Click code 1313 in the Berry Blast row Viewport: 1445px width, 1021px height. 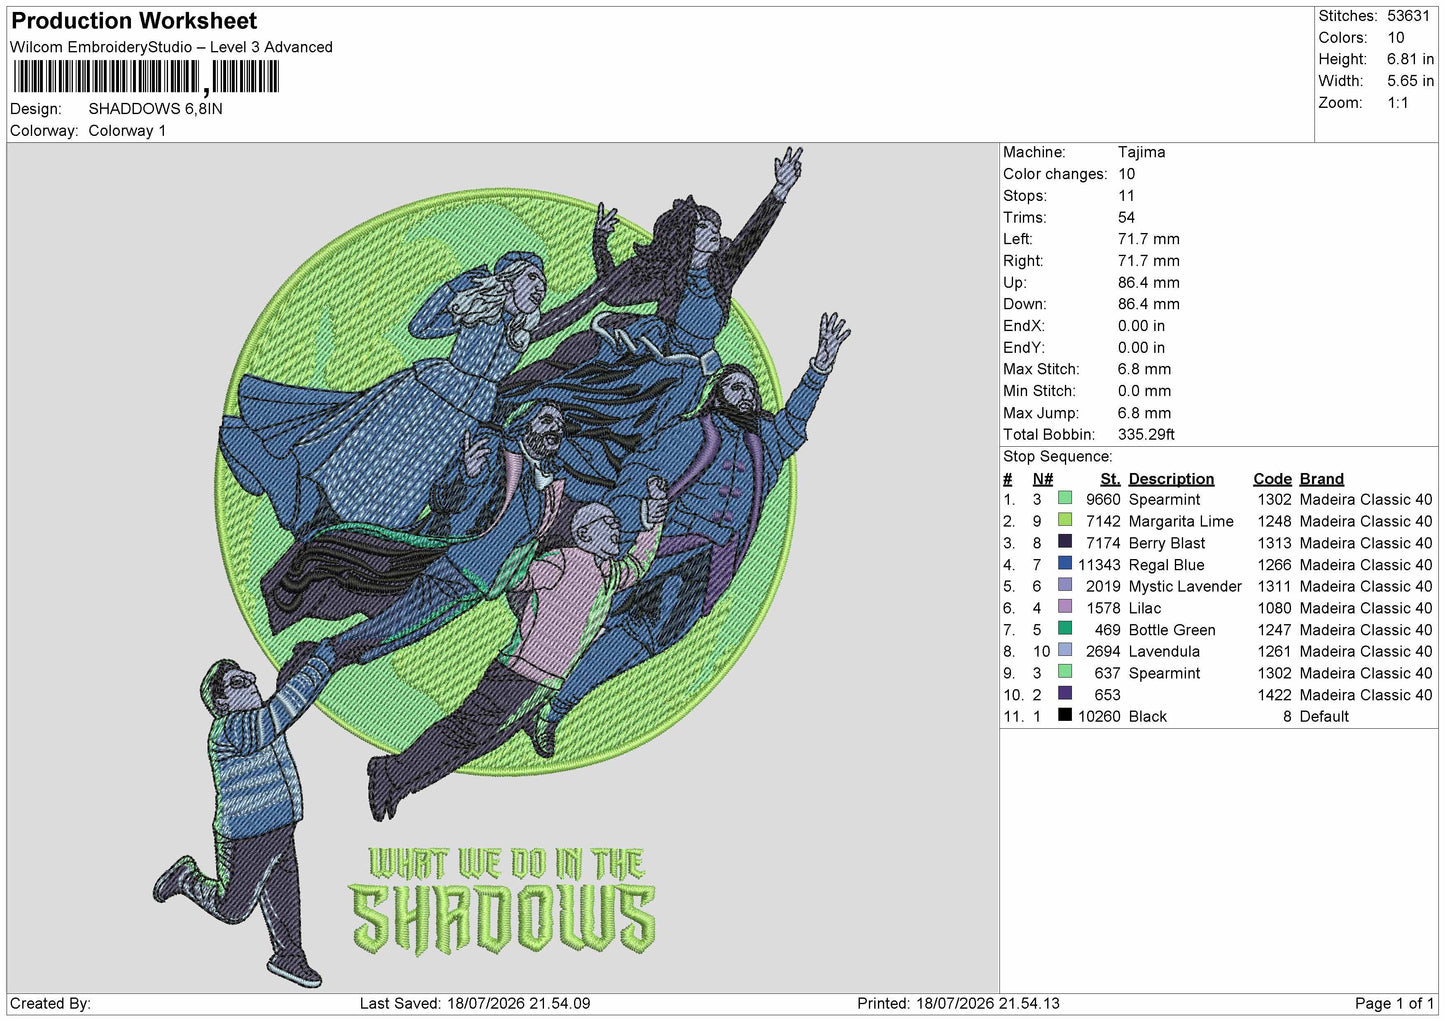coord(1274,543)
